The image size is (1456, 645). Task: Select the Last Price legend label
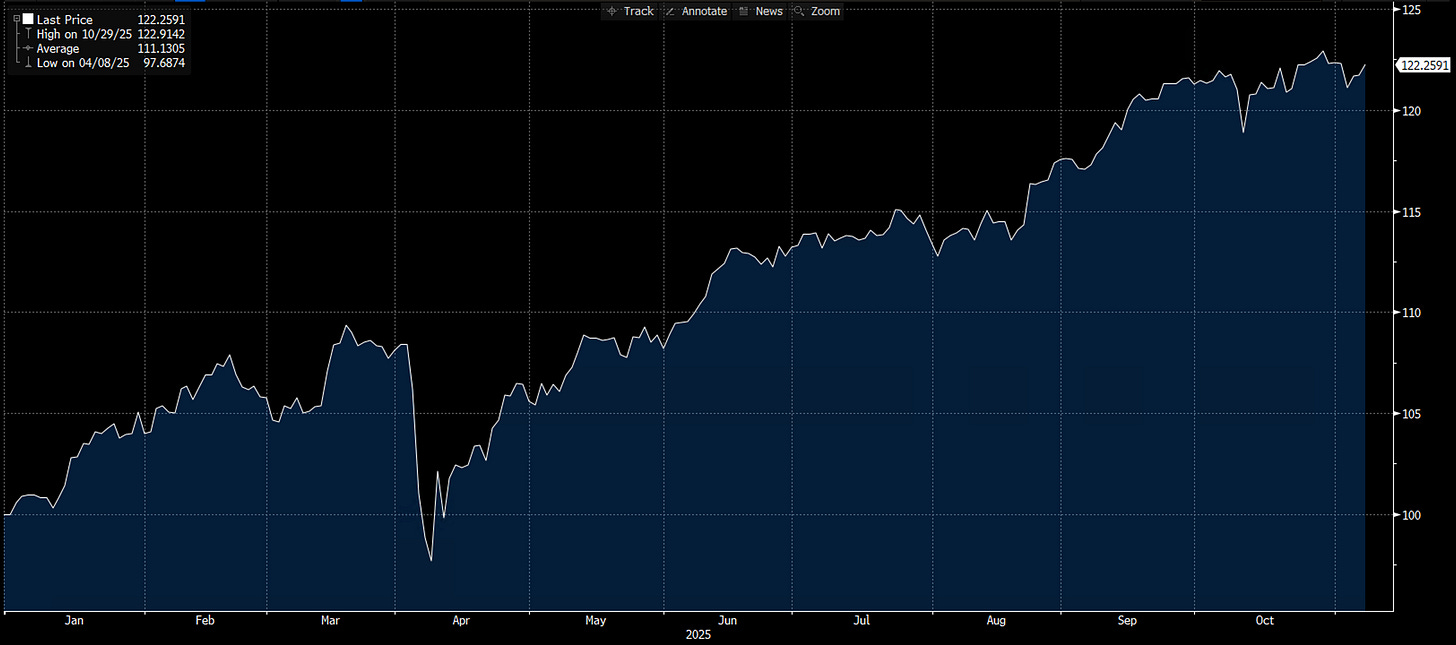pyautogui.click(x=64, y=20)
